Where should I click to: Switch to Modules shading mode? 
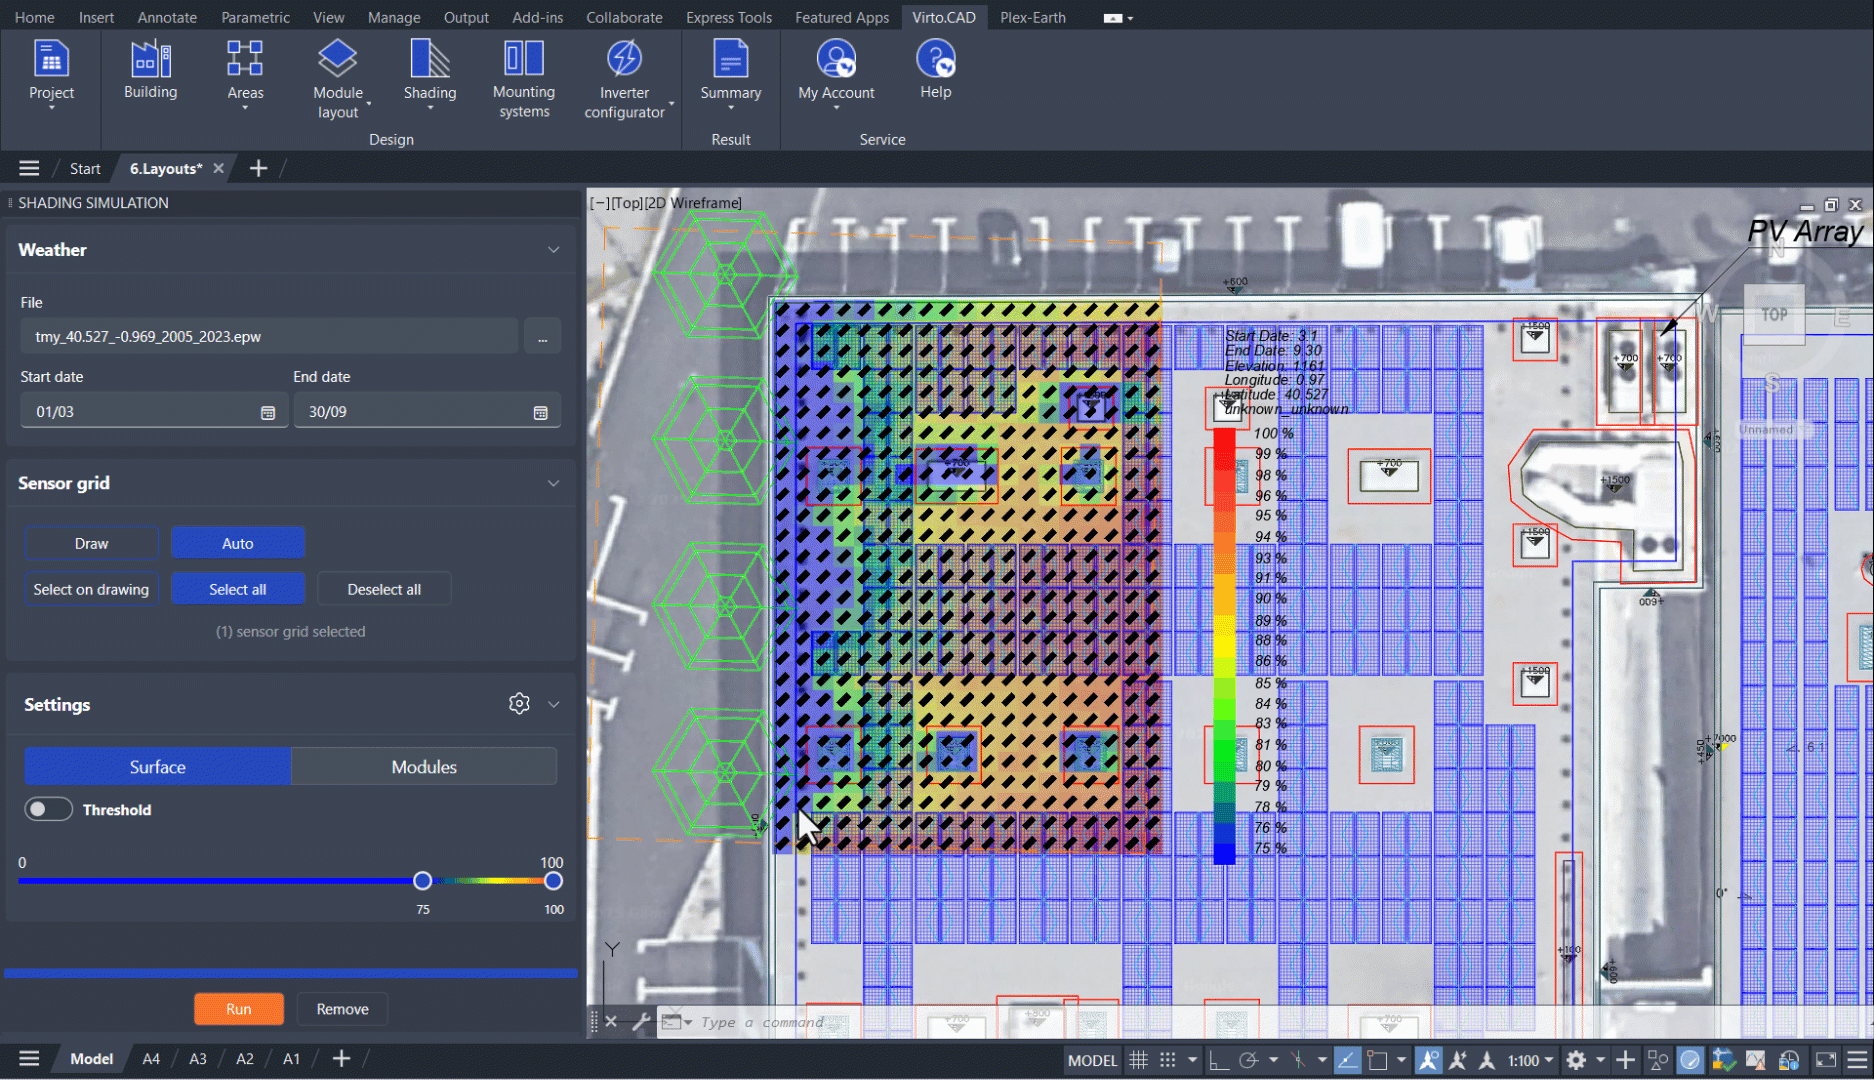(424, 767)
